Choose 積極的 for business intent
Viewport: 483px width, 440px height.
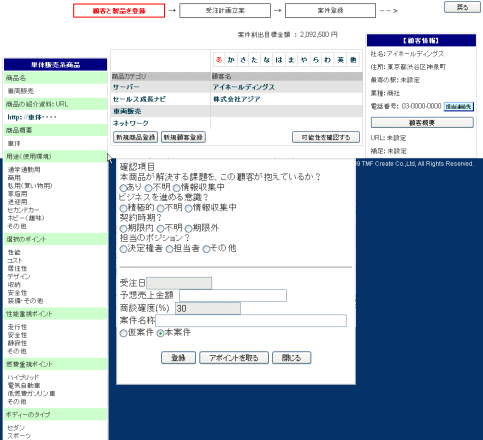123,209
